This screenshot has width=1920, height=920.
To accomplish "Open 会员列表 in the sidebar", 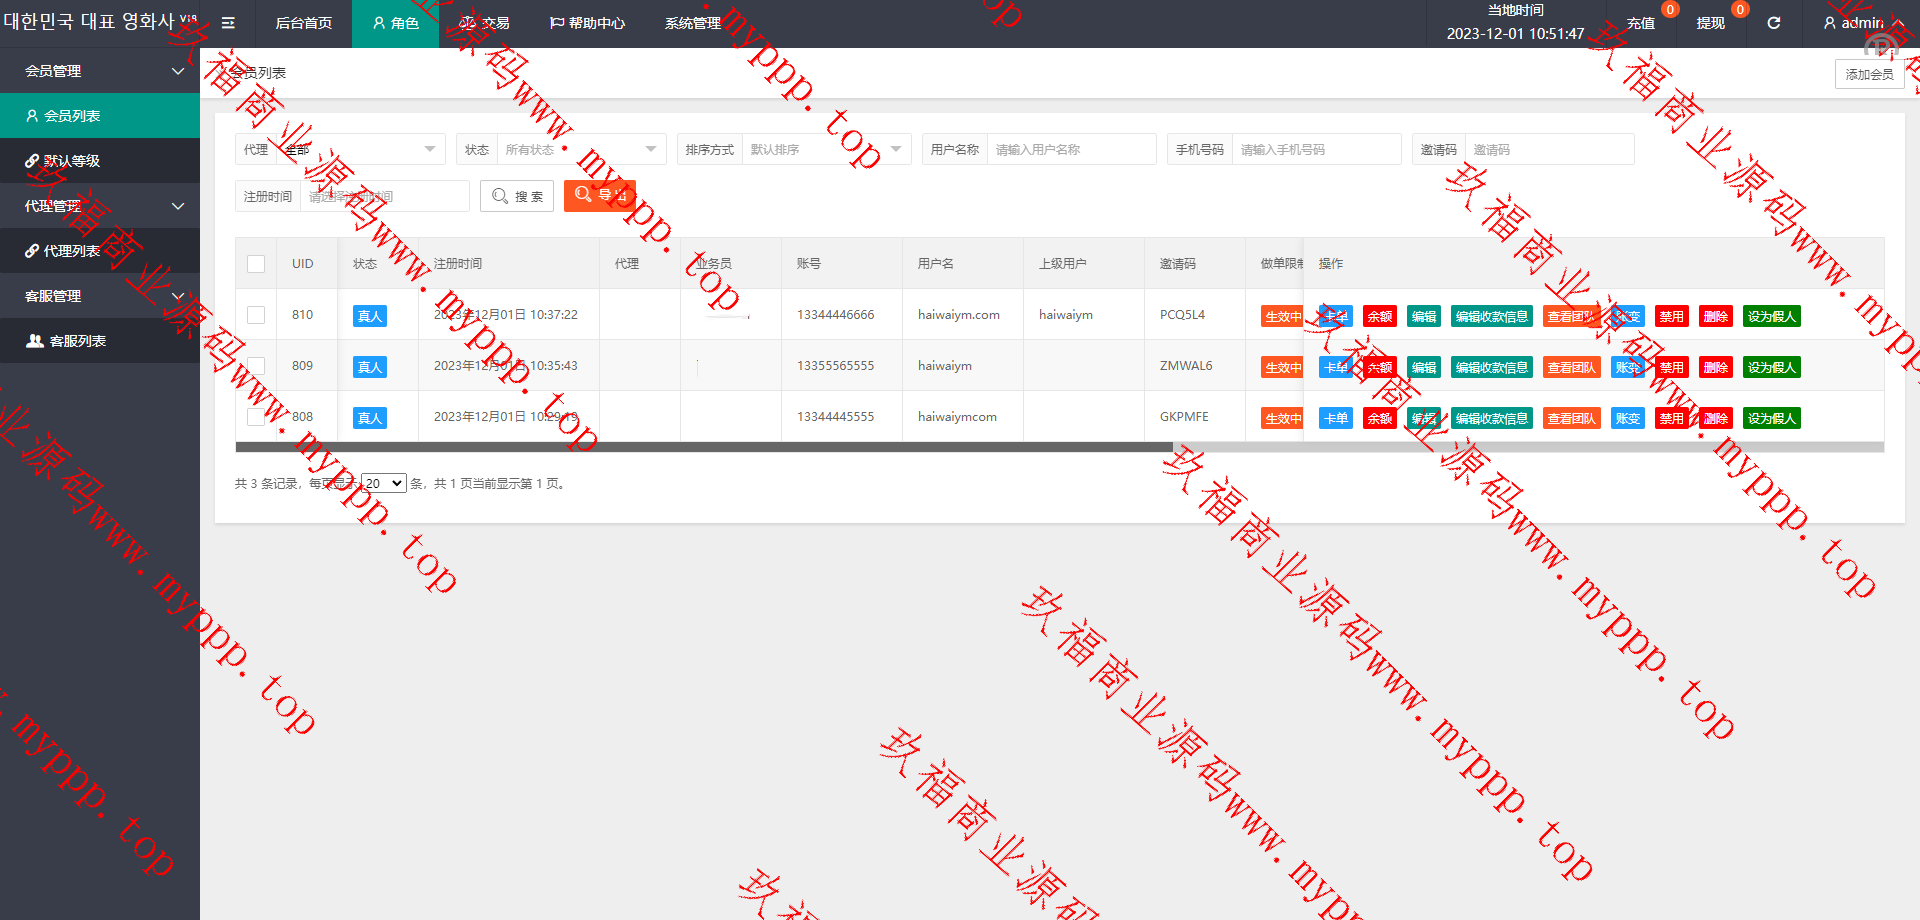I will point(100,116).
